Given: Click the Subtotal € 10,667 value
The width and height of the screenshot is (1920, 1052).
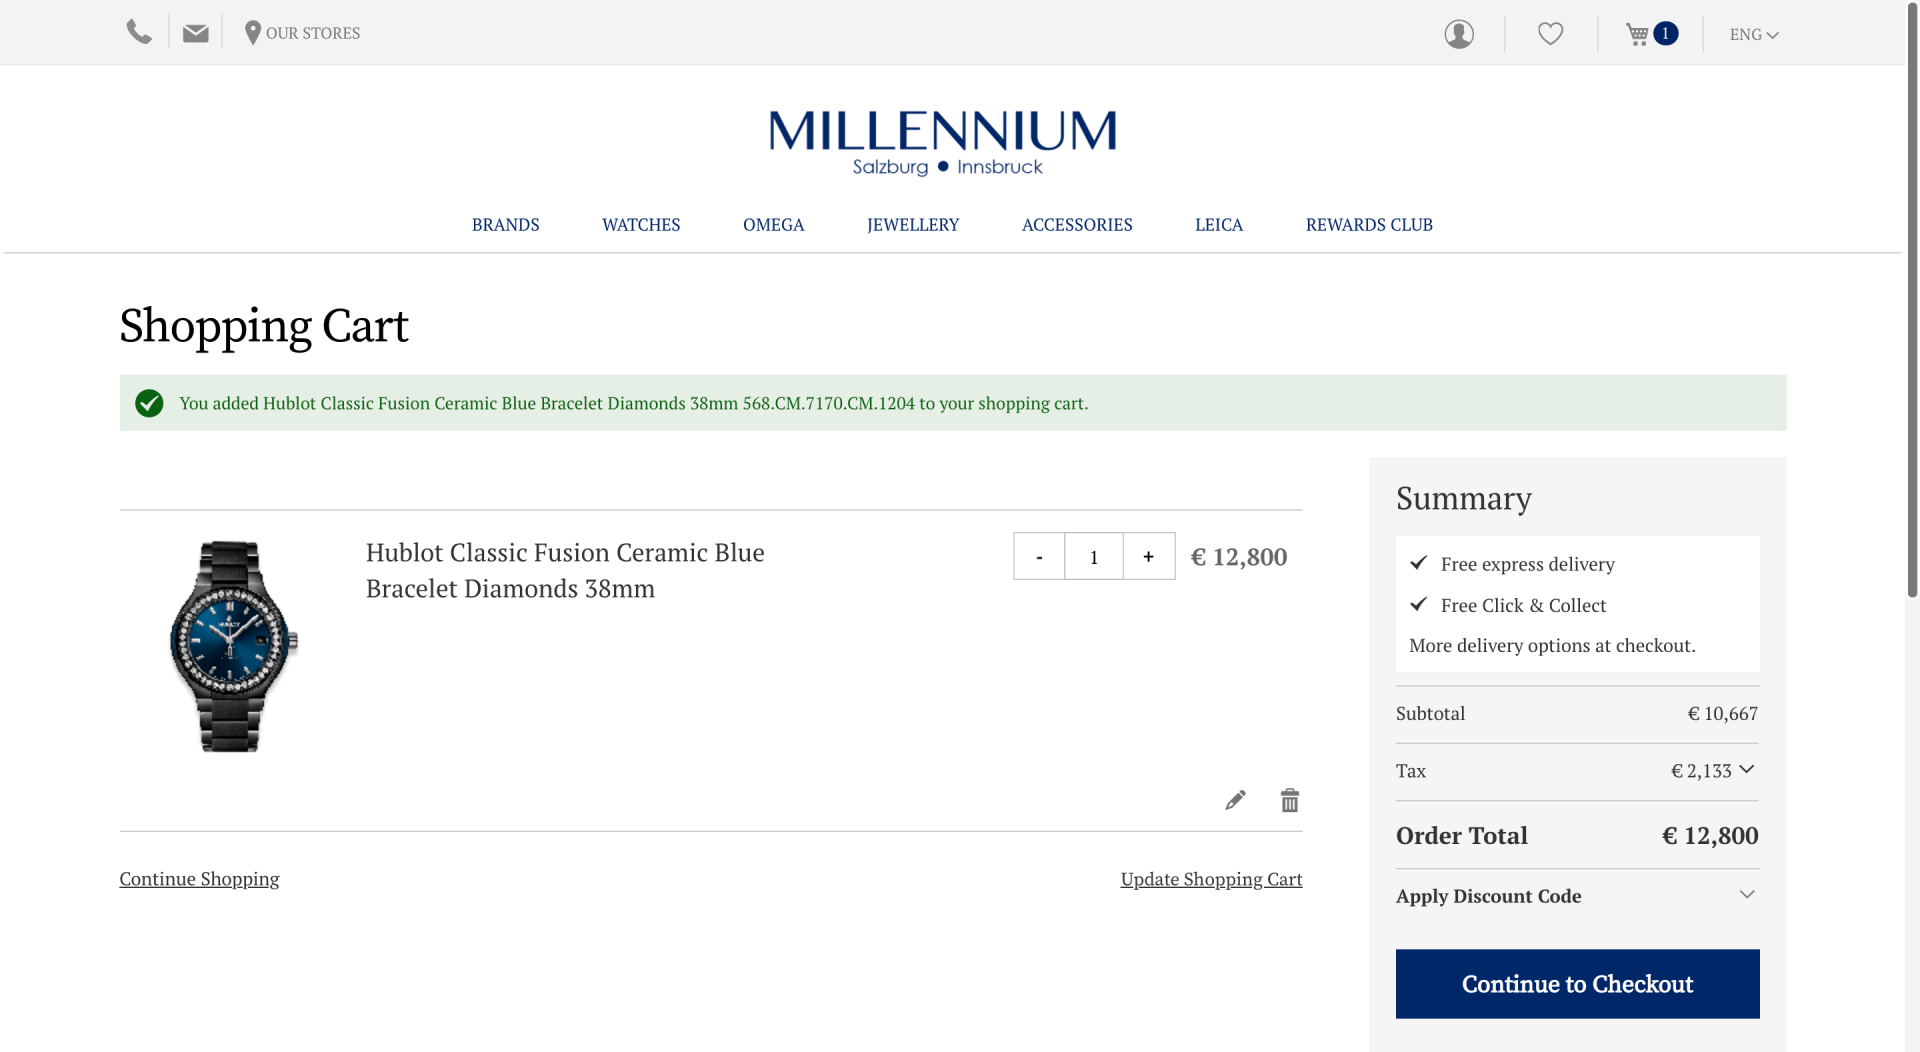Looking at the screenshot, I should click(x=1722, y=714).
